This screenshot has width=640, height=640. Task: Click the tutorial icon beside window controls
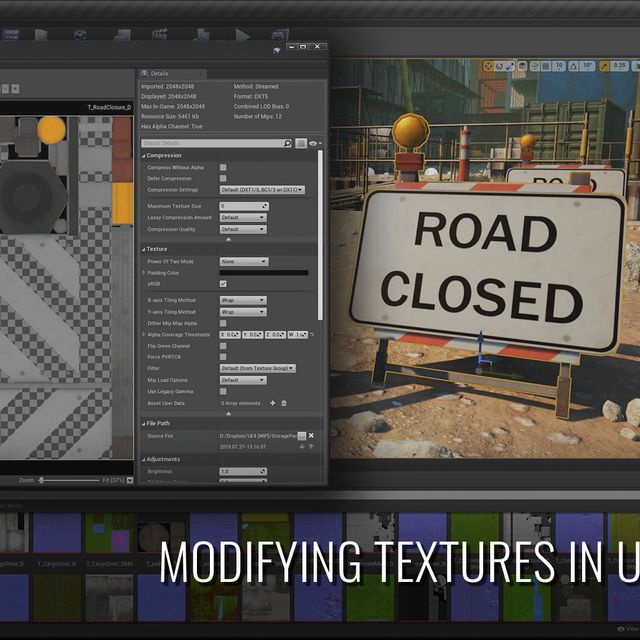coord(277,51)
